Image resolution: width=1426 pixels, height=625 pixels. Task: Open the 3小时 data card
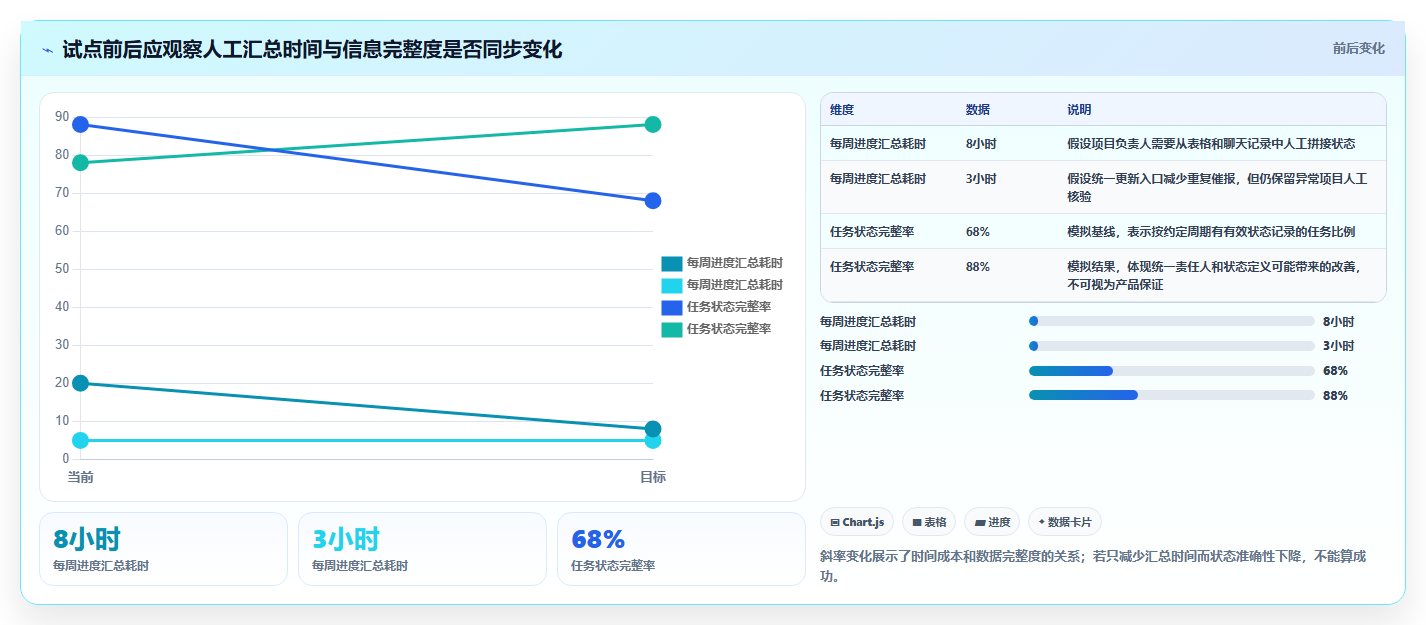(x=422, y=549)
